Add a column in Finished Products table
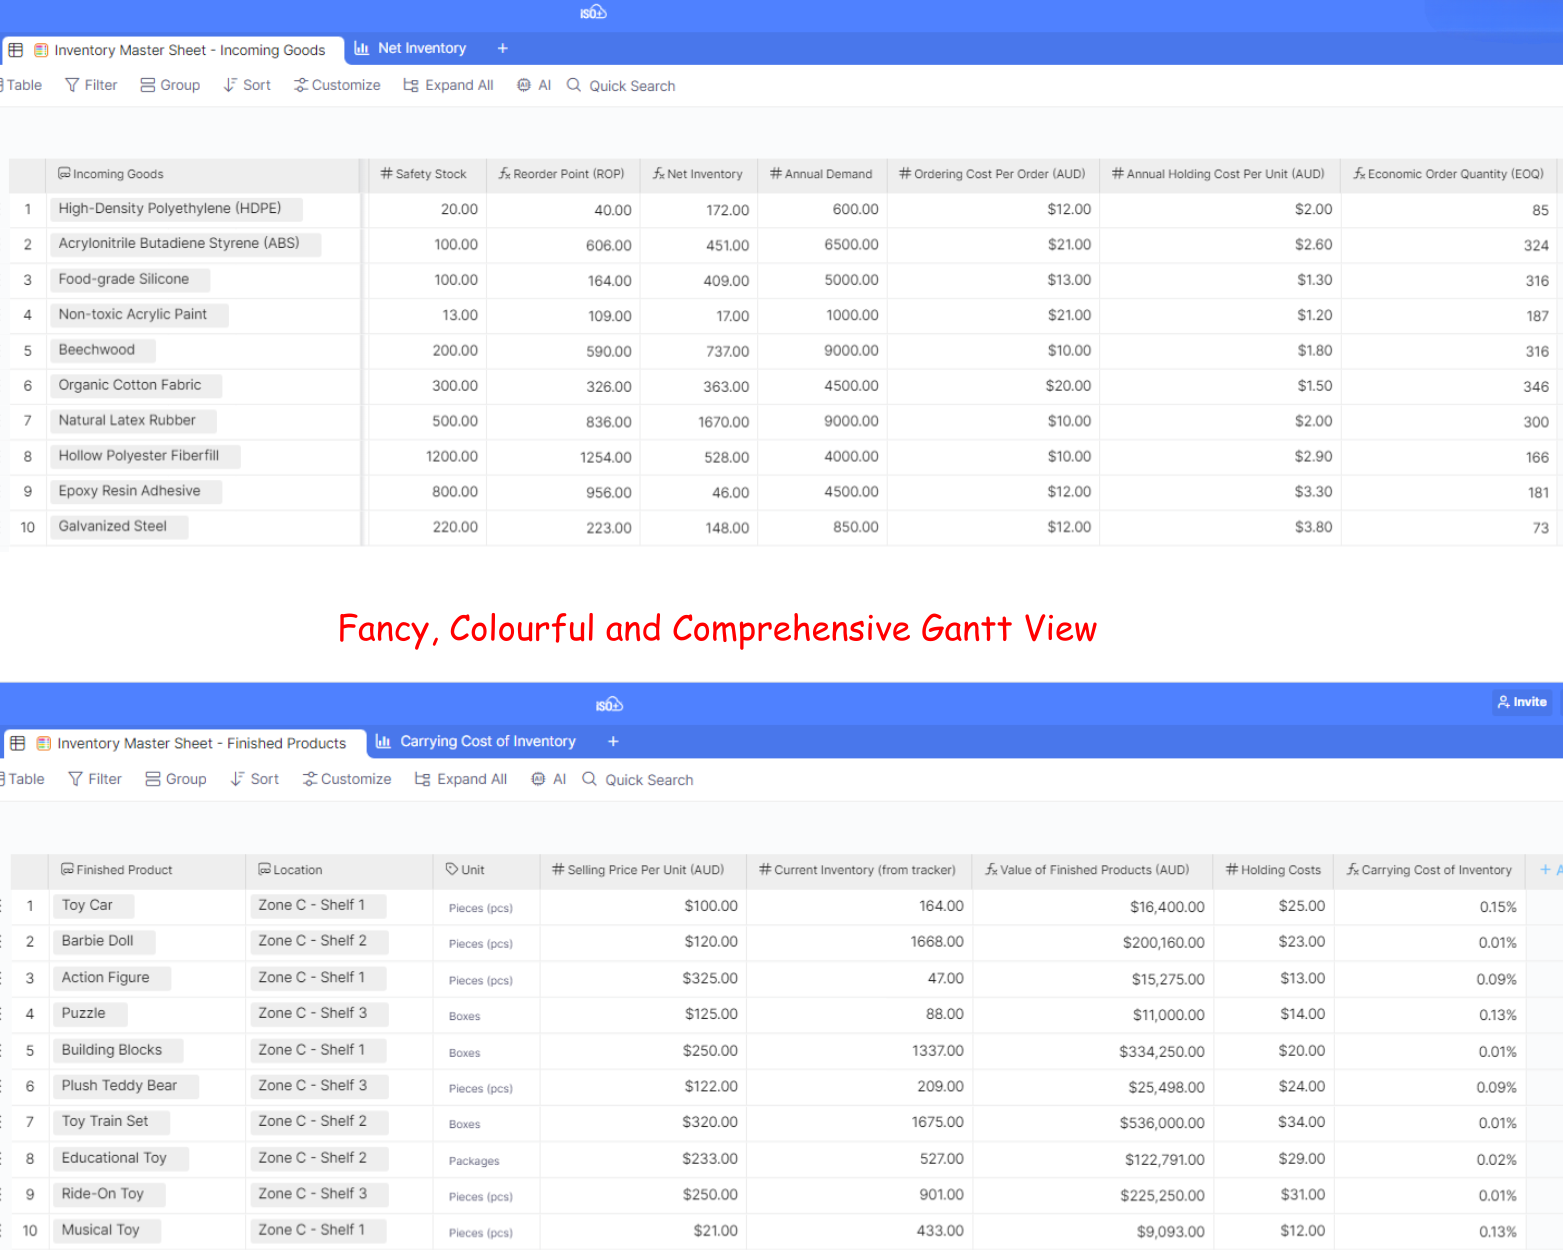The width and height of the screenshot is (1563, 1250). pyautogui.click(x=1545, y=870)
